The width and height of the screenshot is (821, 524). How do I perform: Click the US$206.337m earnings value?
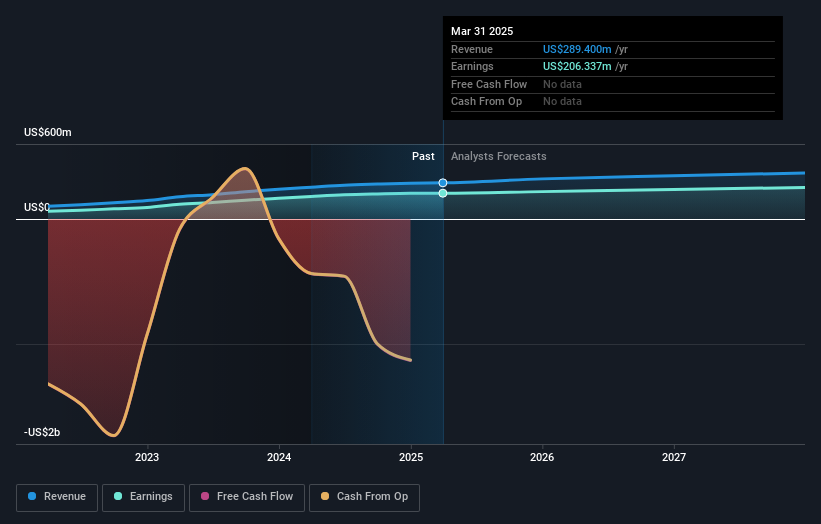577,66
